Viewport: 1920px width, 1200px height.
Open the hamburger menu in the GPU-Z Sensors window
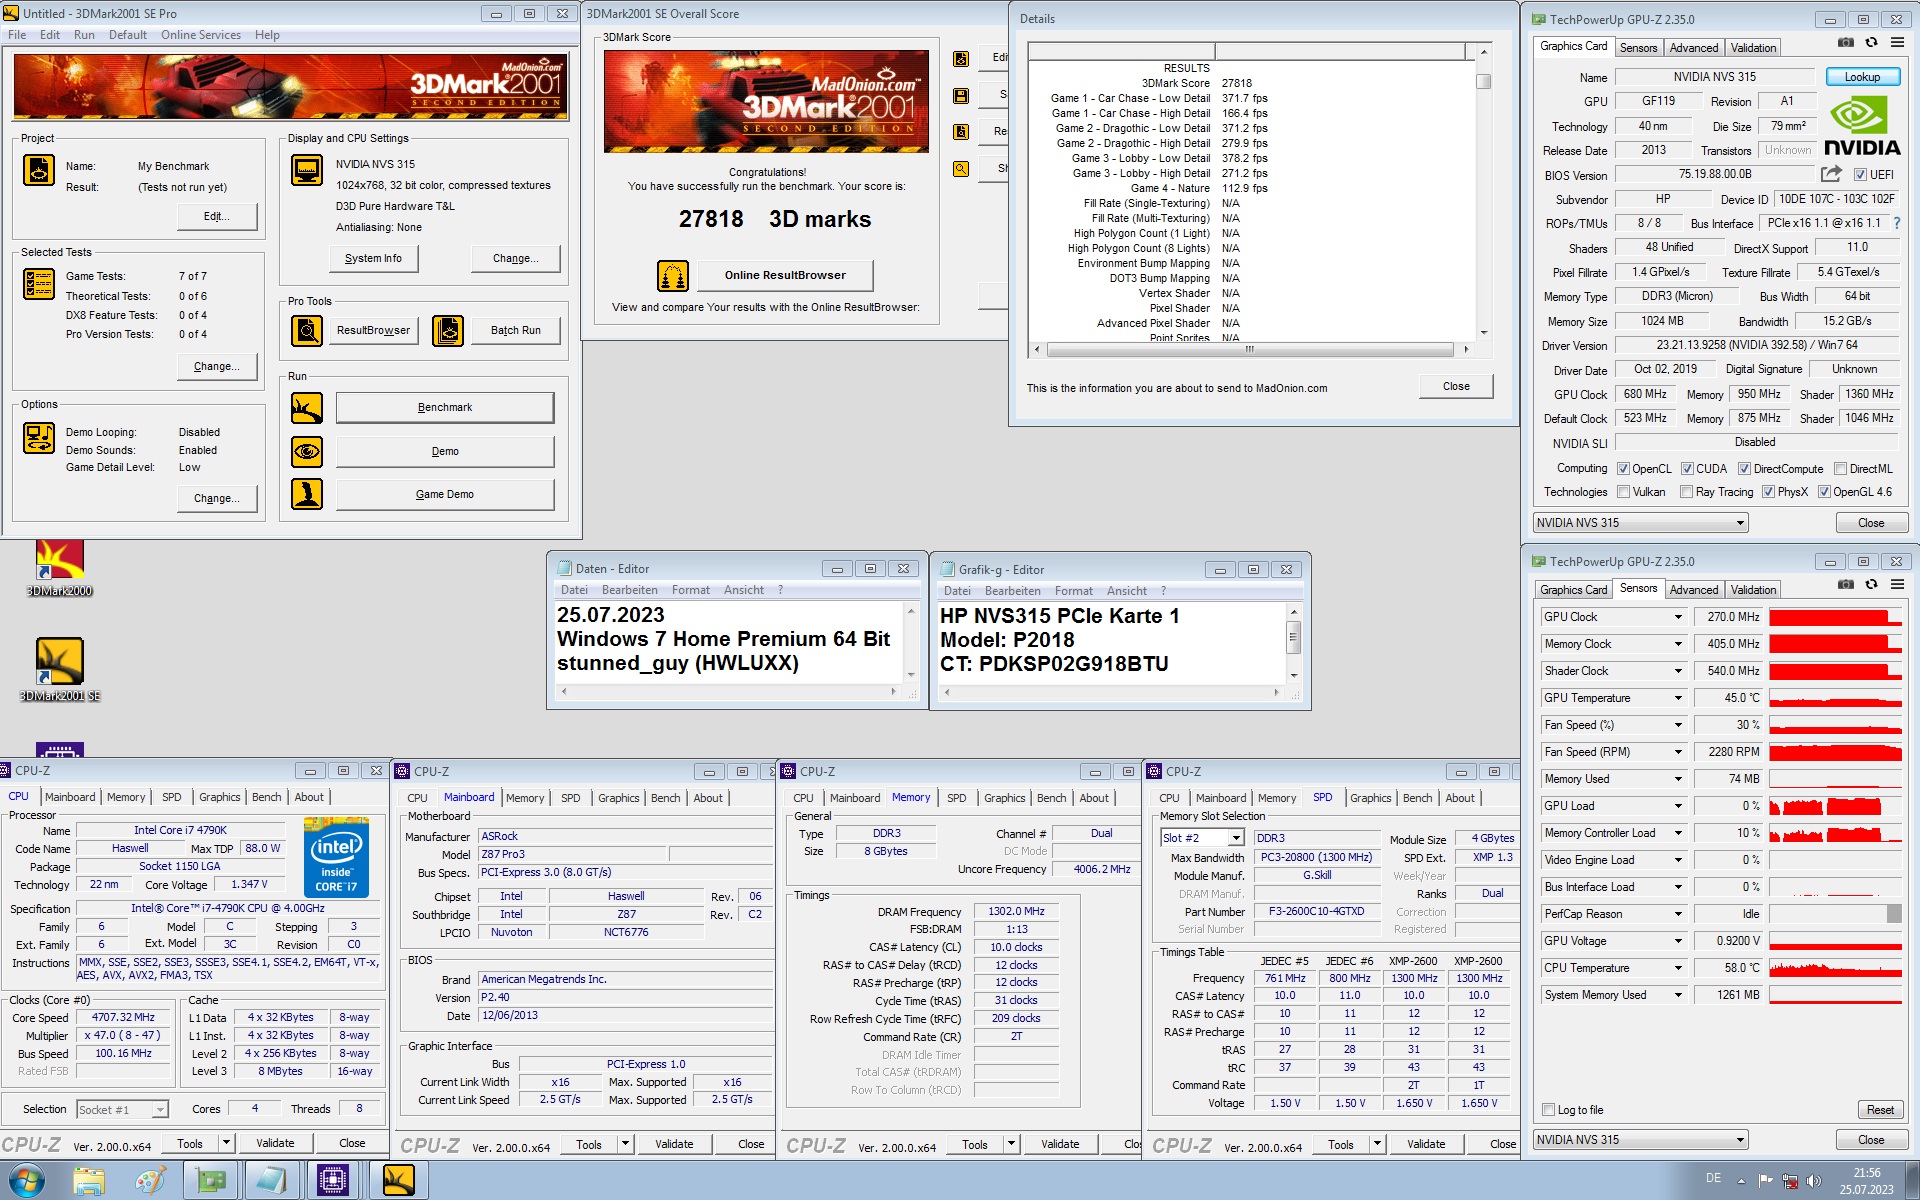[x=1897, y=584]
